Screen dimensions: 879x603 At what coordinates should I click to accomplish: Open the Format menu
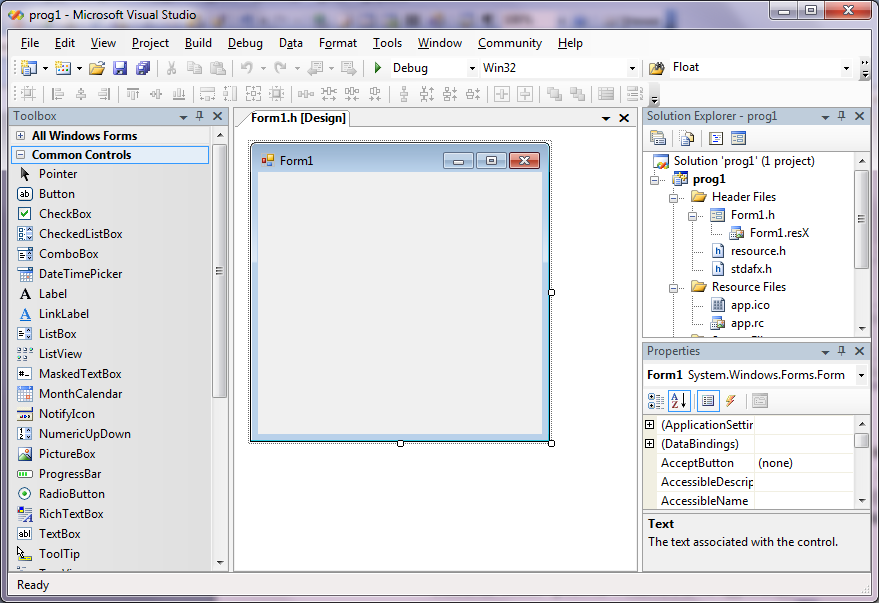[337, 43]
